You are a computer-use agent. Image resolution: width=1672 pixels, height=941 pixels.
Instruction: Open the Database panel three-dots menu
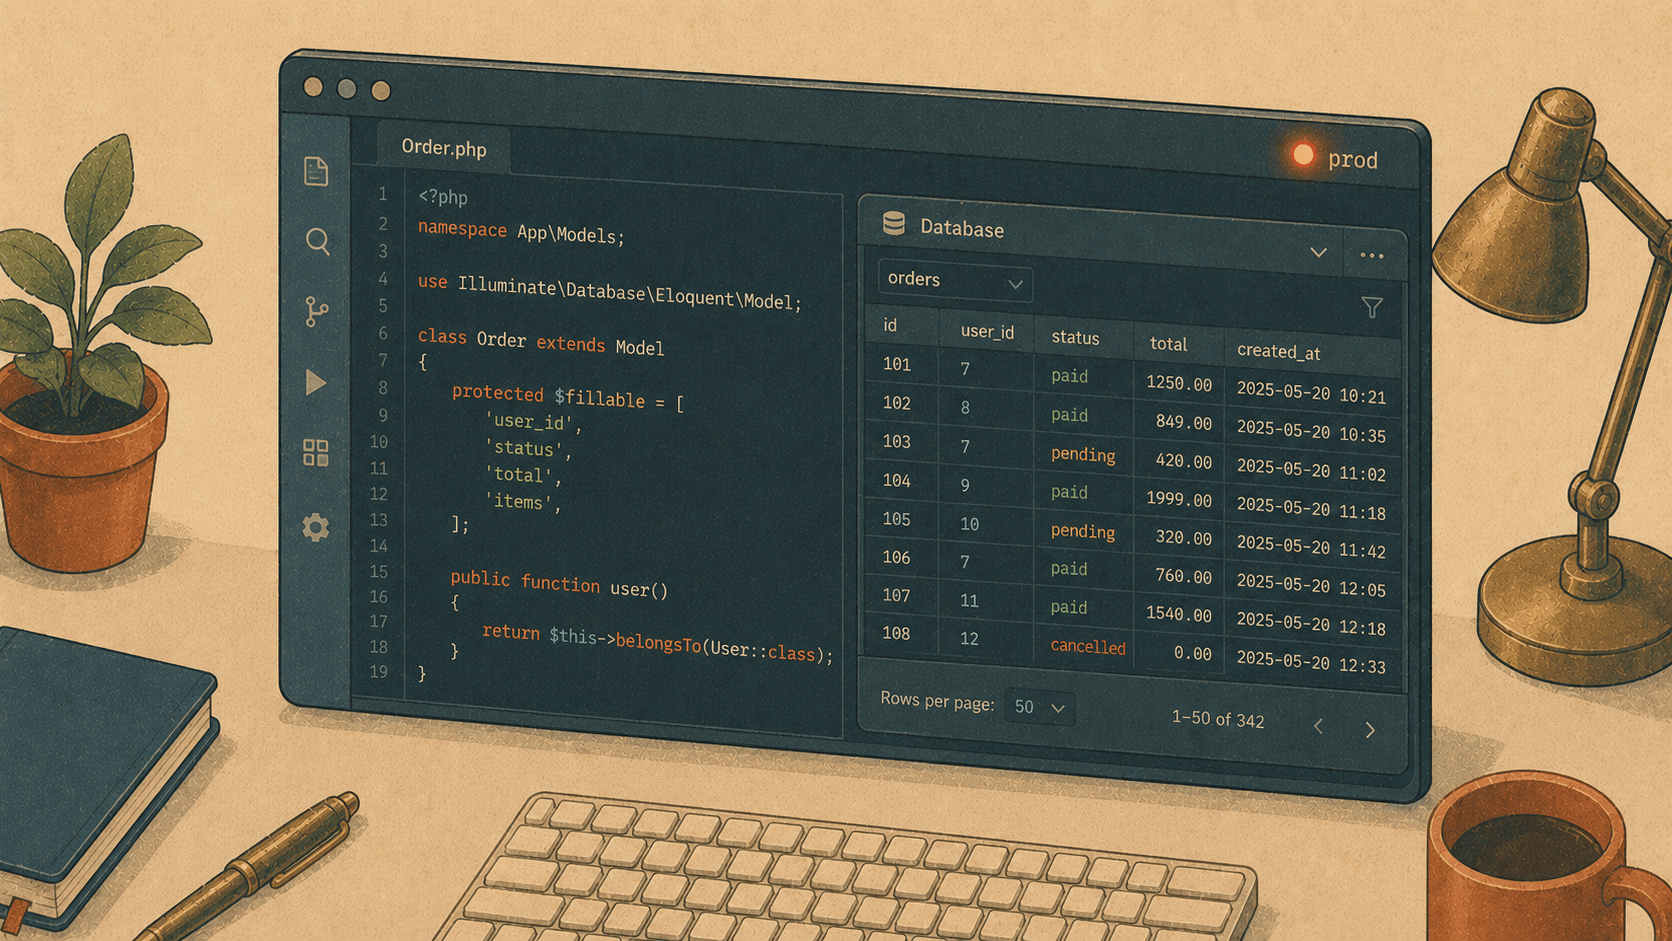[1372, 256]
